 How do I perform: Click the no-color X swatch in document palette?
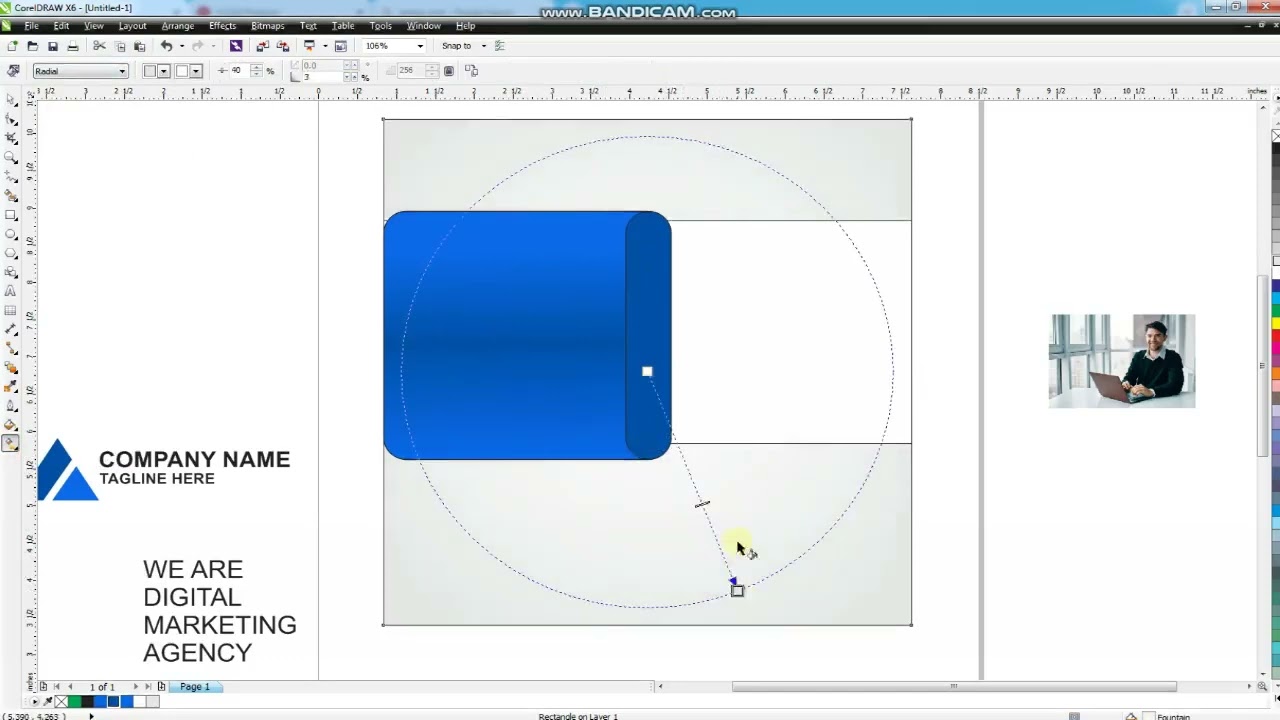click(x=61, y=702)
